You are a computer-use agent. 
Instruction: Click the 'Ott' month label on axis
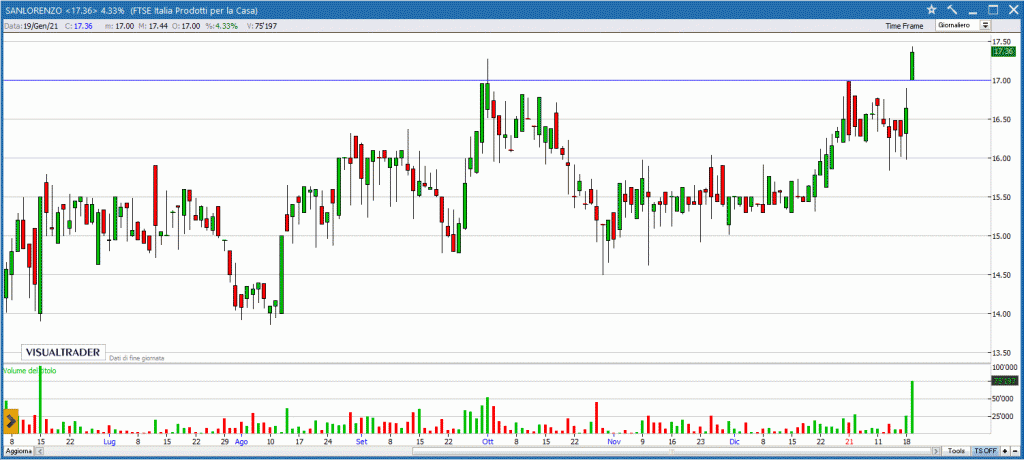(487, 442)
